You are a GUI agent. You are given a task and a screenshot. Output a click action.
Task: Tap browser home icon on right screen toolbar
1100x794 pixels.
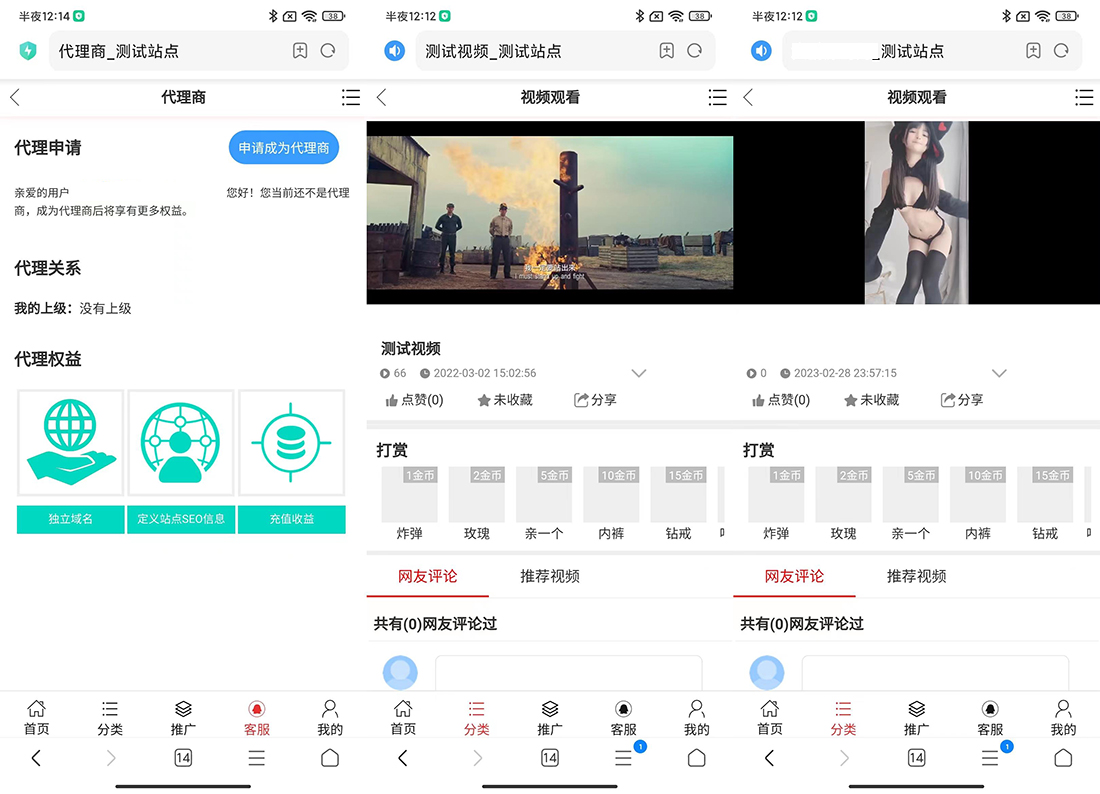coord(1063,758)
